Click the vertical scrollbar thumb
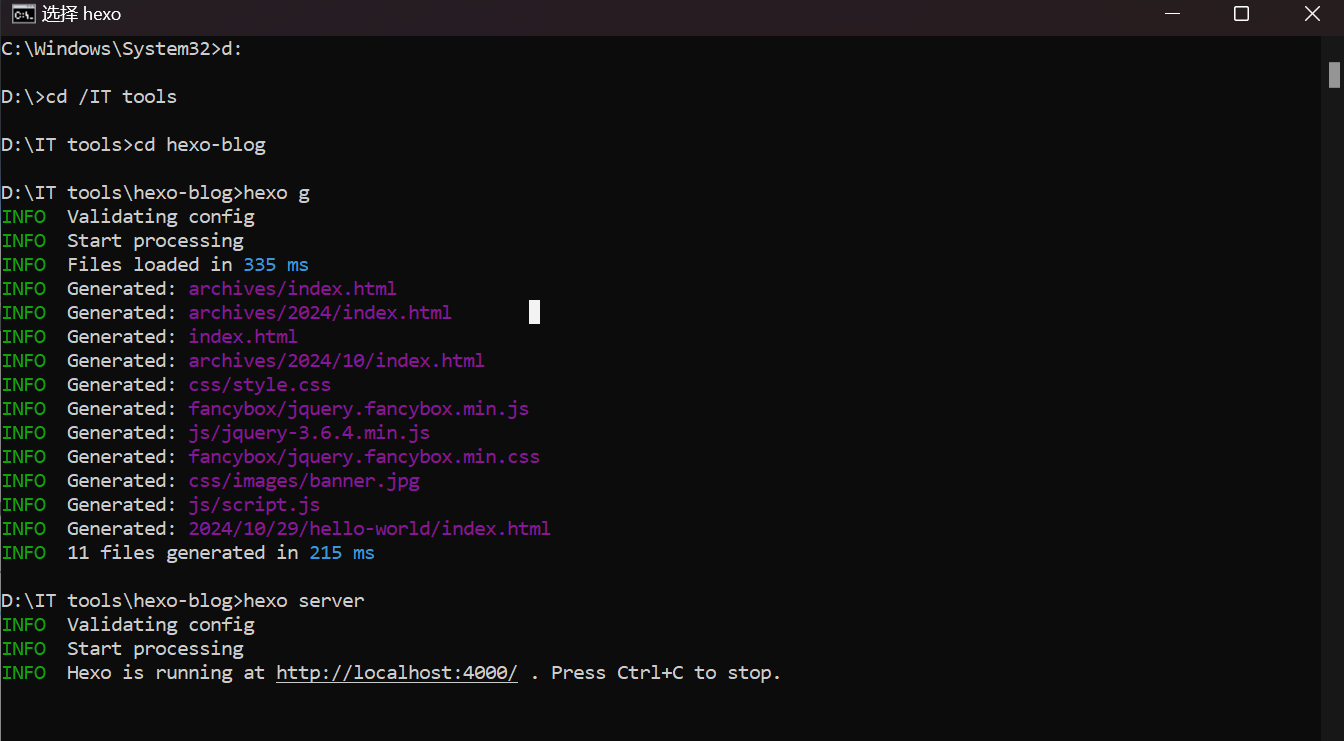Image resolution: width=1344 pixels, height=741 pixels. pyautogui.click(x=1334, y=75)
